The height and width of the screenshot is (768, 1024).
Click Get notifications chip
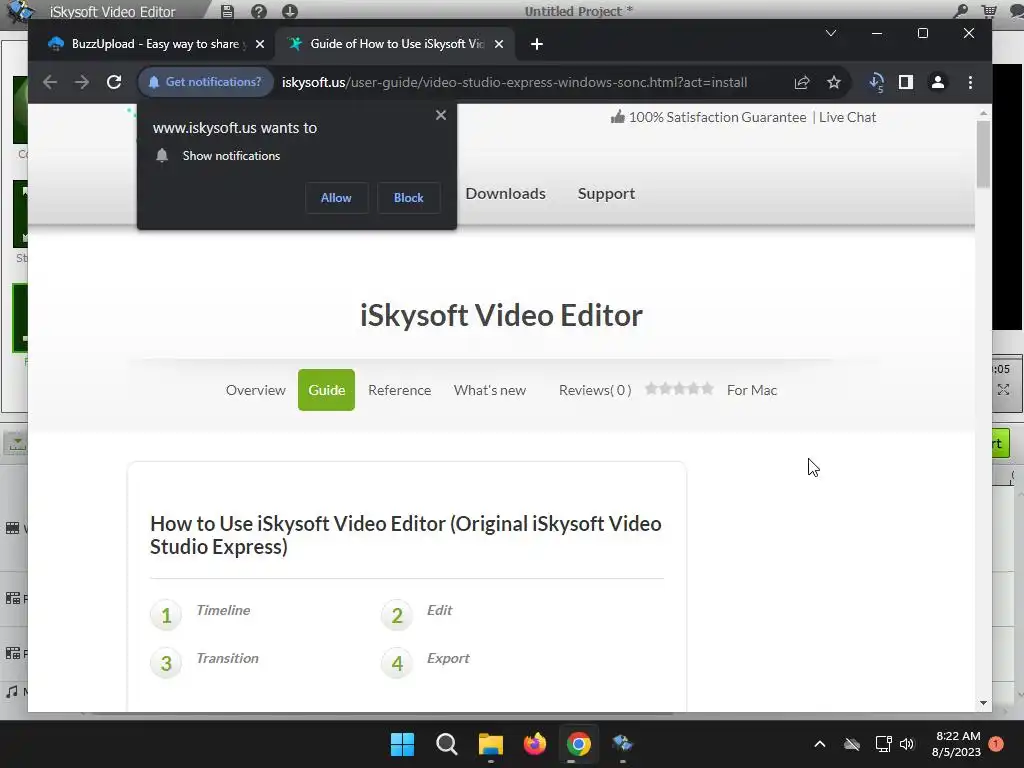pyautogui.click(x=206, y=82)
